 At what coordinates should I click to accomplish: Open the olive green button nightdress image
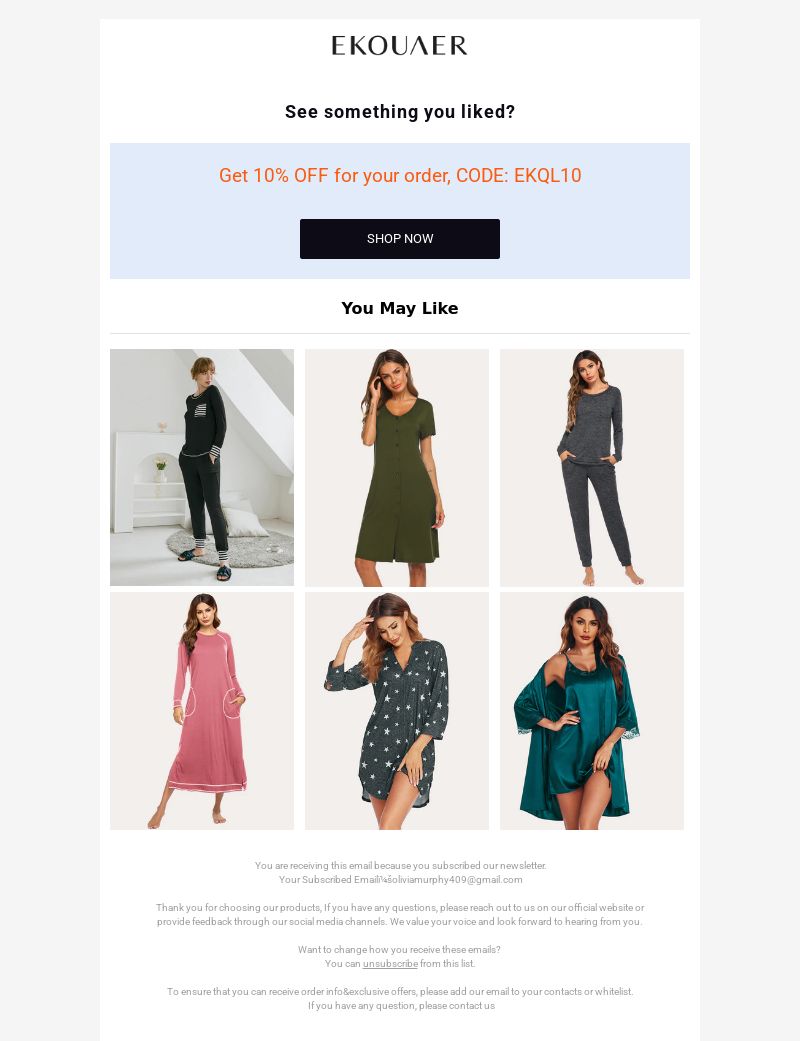397,467
